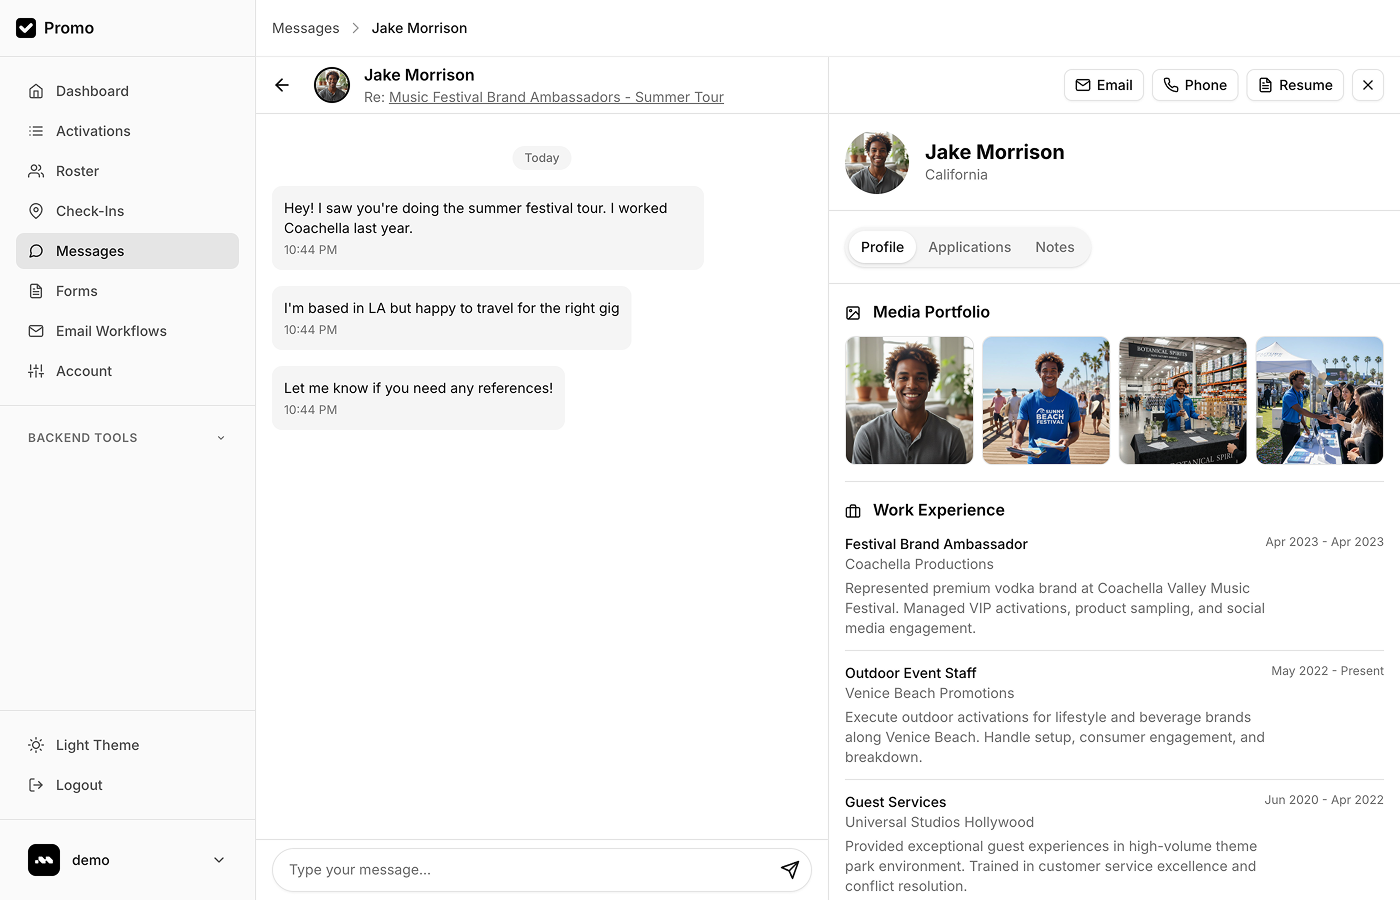Click the Resume button
Image resolution: width=1400 pixels, height=900 pixels.
point(1294,85)
